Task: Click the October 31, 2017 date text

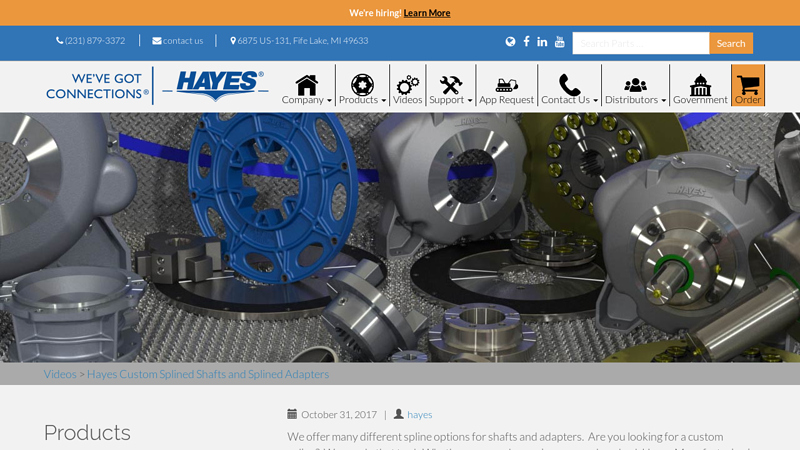Action: pos(339,414)
